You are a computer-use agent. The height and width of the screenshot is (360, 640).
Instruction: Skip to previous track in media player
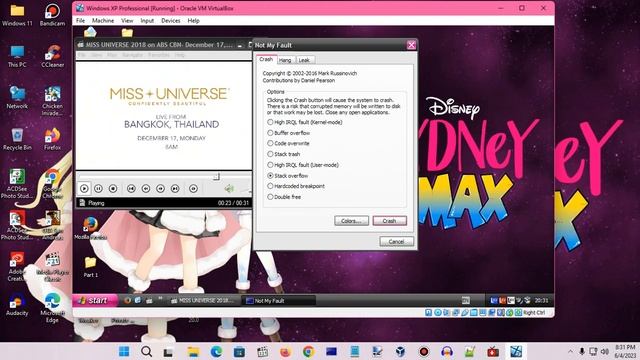(131, 189)
